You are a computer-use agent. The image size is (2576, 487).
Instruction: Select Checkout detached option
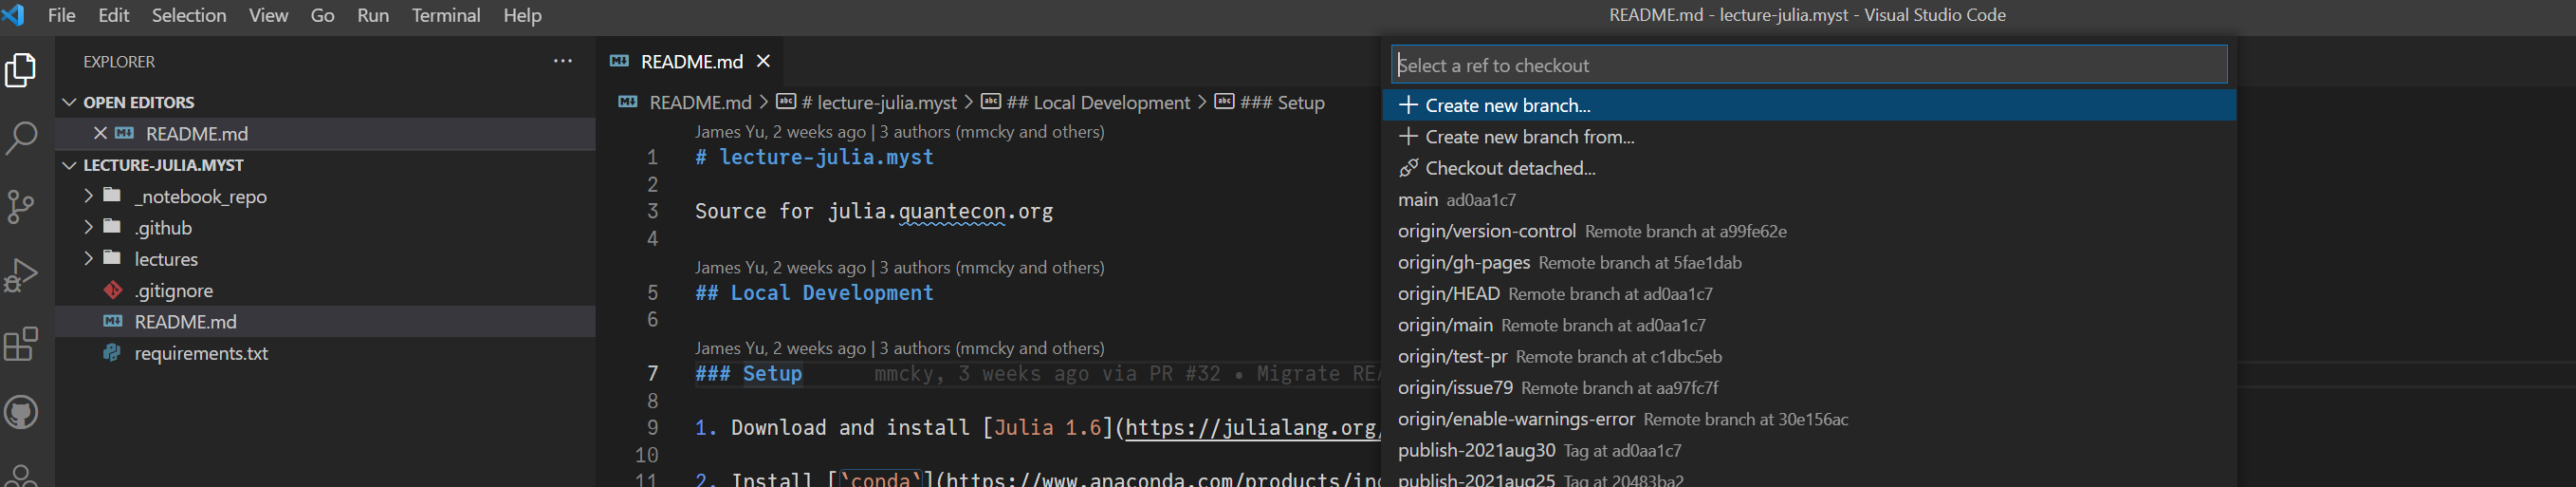pos(1509,168)
